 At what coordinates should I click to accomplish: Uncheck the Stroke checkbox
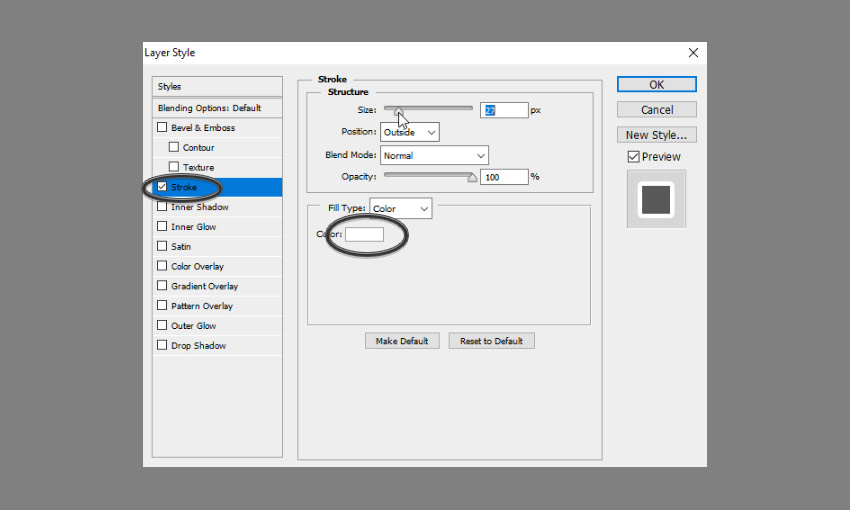[x=162, y=186]
